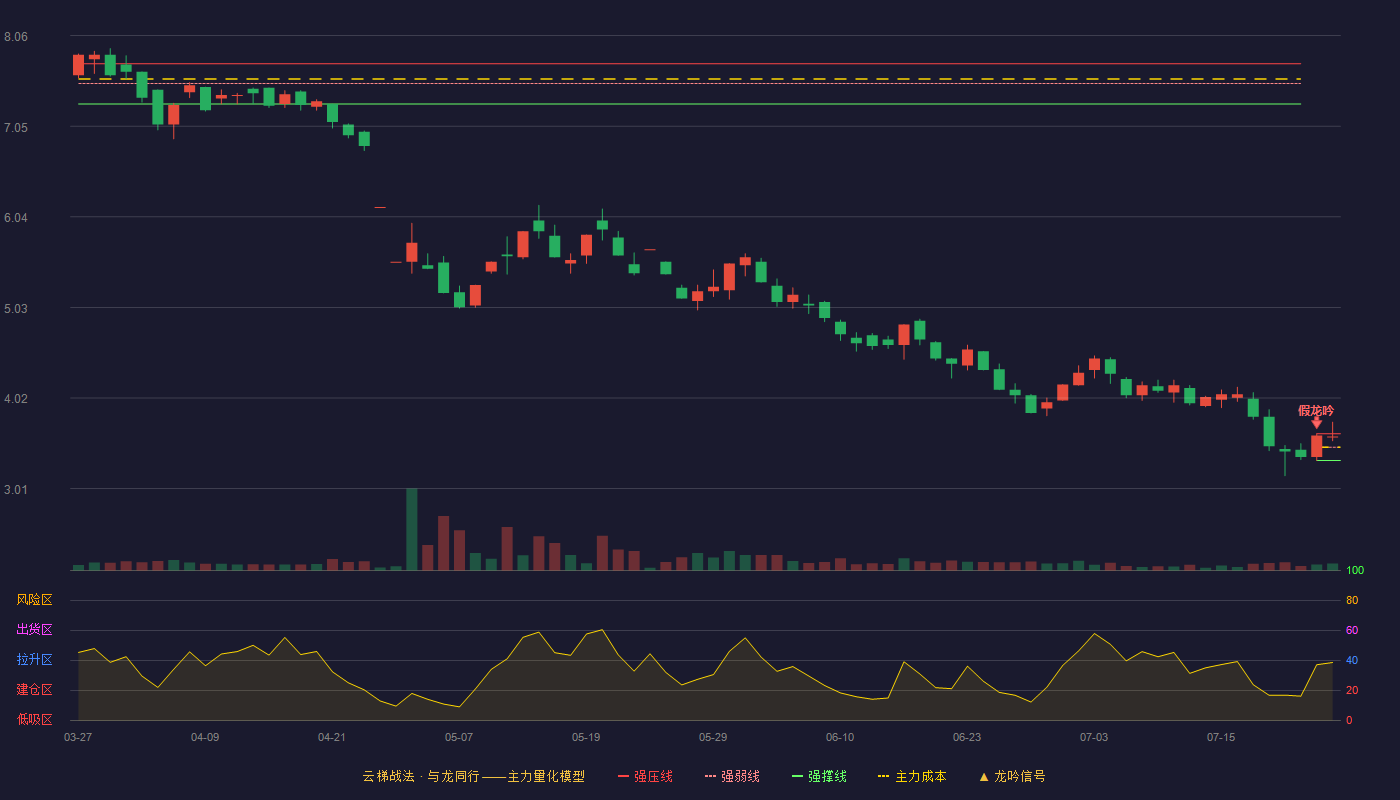Click the tallest green volume bar
Screen dimensions: 1400x800
click(x=412, y=529)
